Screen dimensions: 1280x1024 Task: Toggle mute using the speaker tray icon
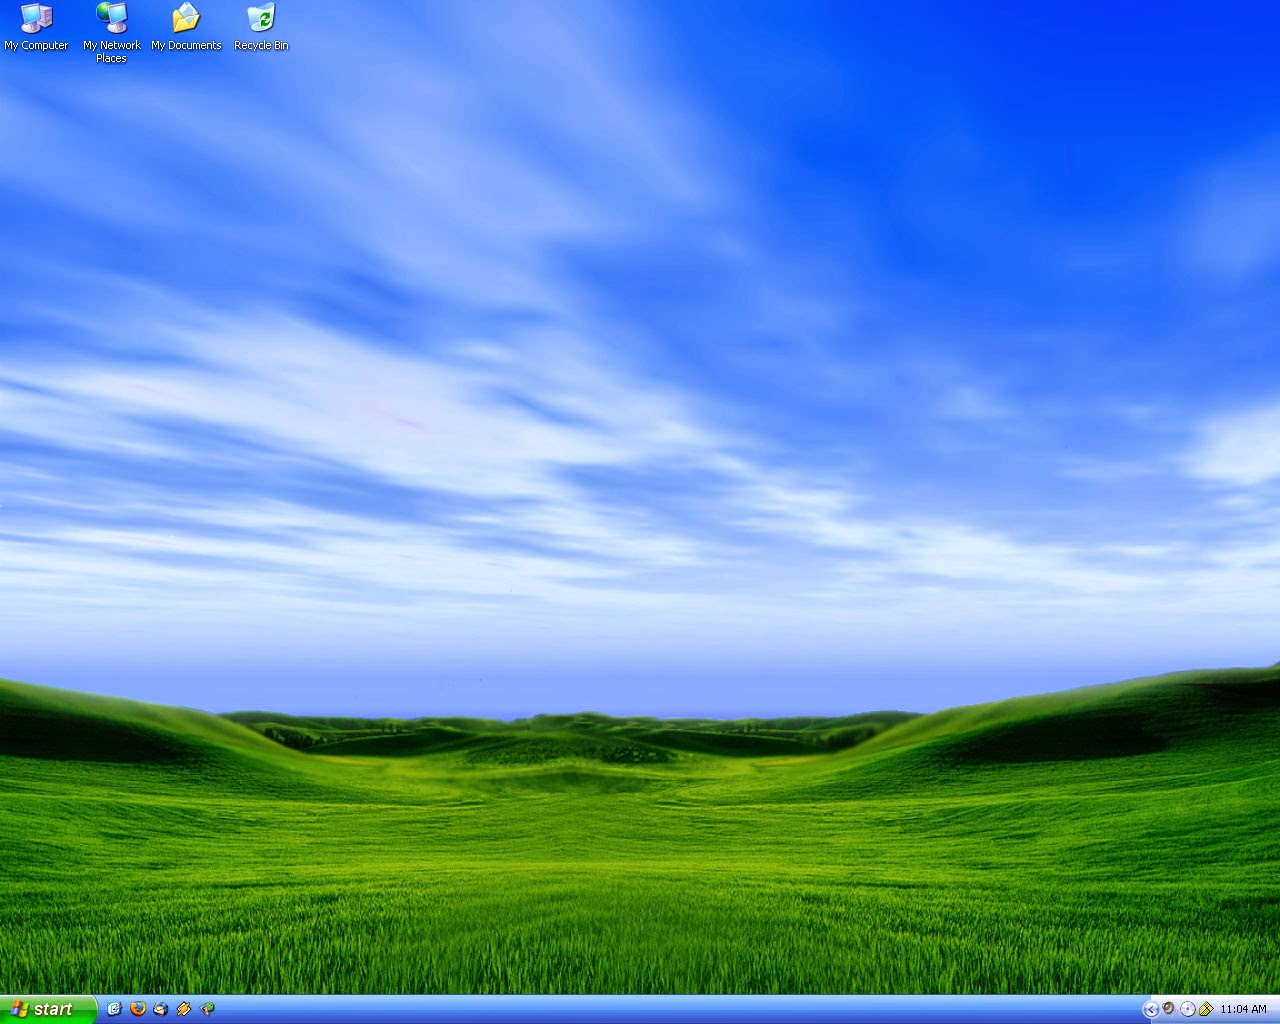[1167, 1009]
